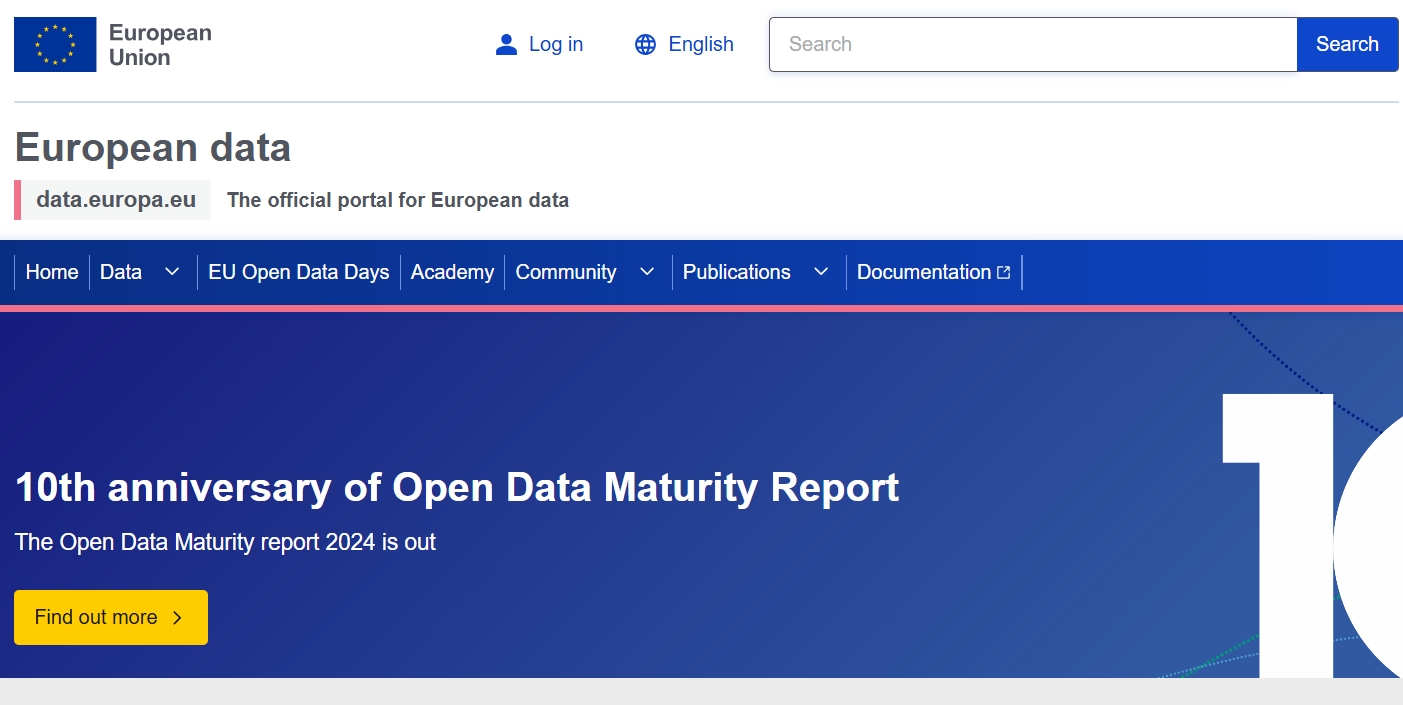Screen dimensions: 1403x705
Task: Open the Documentation external link
Action: pyautogui.click(x=934, y=272)
